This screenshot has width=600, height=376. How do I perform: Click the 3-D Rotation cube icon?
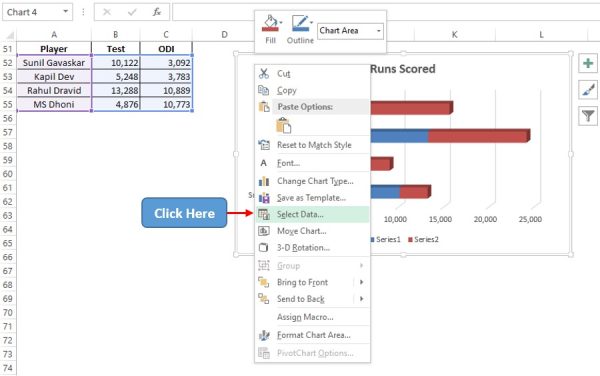point(264,247)
